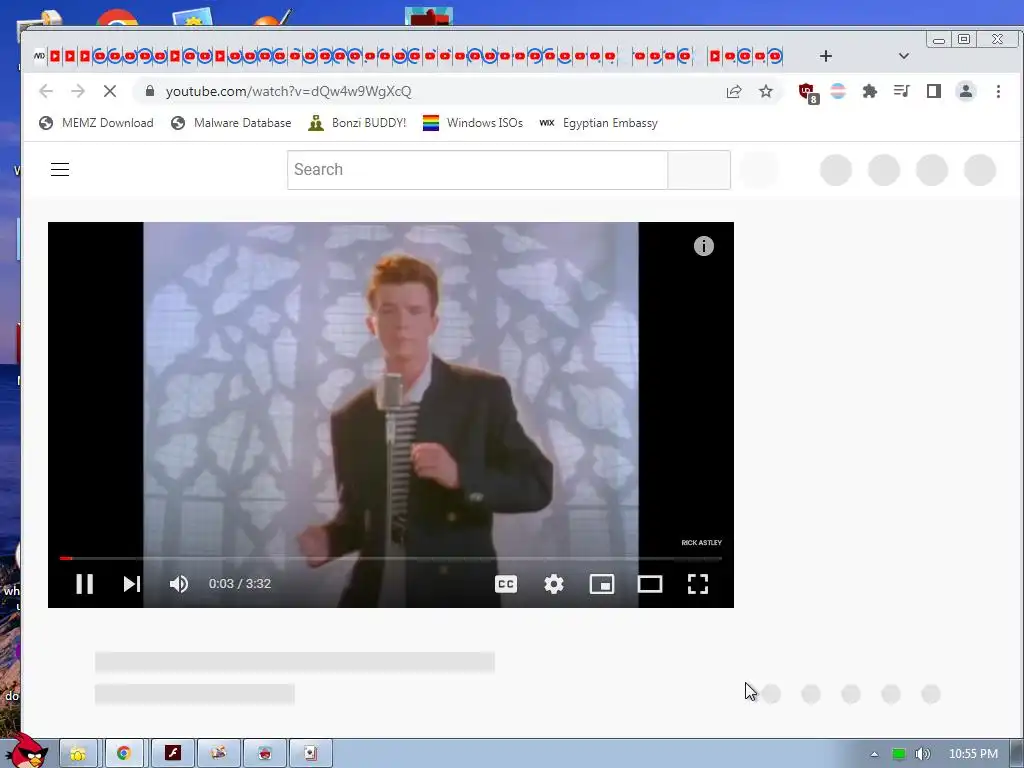Image resolution: width=1024 pixels, height=768 pixels.
Task: Click the RICK ASTLEY channel watermark
Action: [x=701, y=543]
